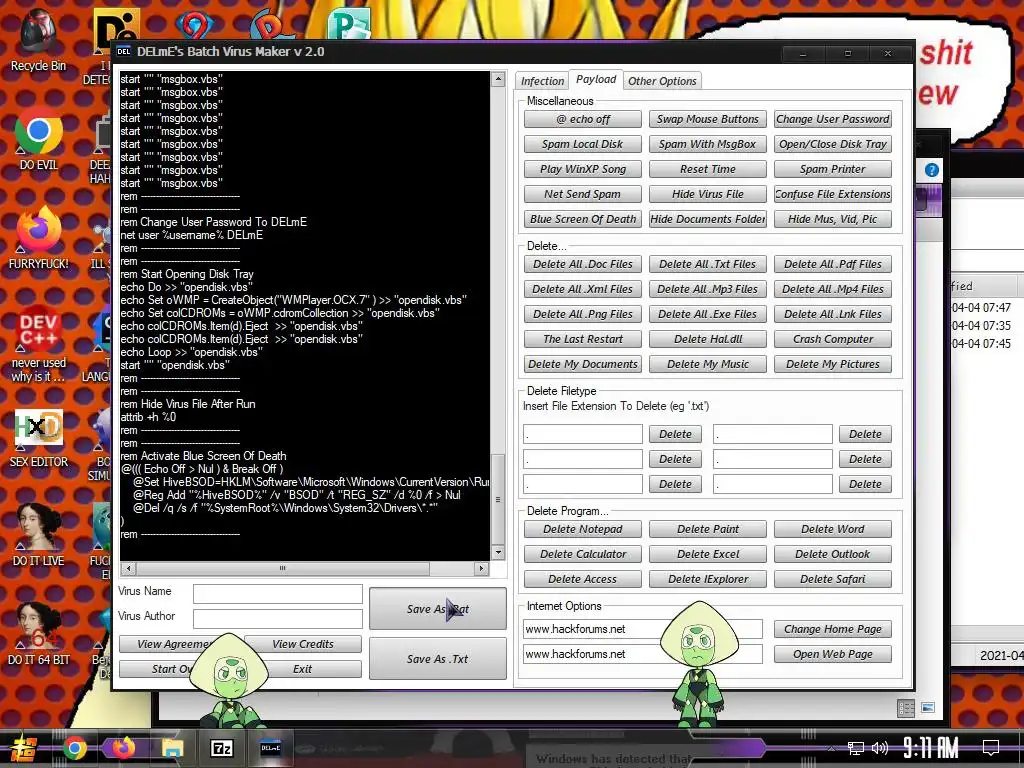Select the 04-04 07:47 row in the background window
The width and height of the screenshot is (1024, 768).
(x=982, y=308)
